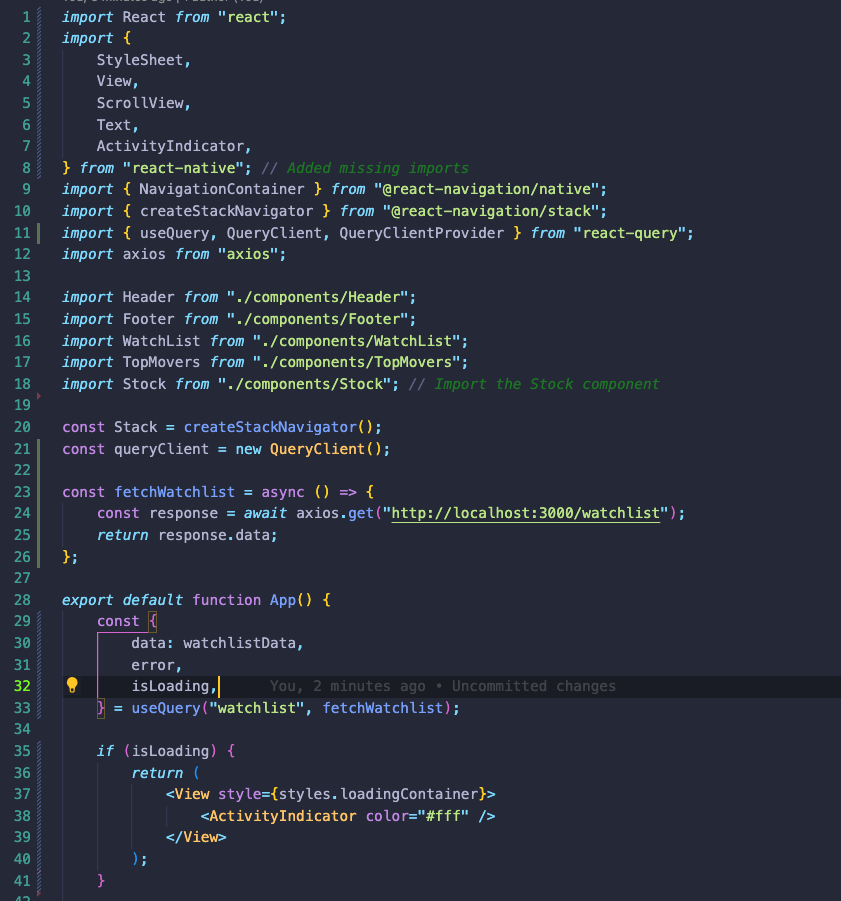Click isLoading on line 32
This screenshot has height=901, width=841.
coord(170,686)
